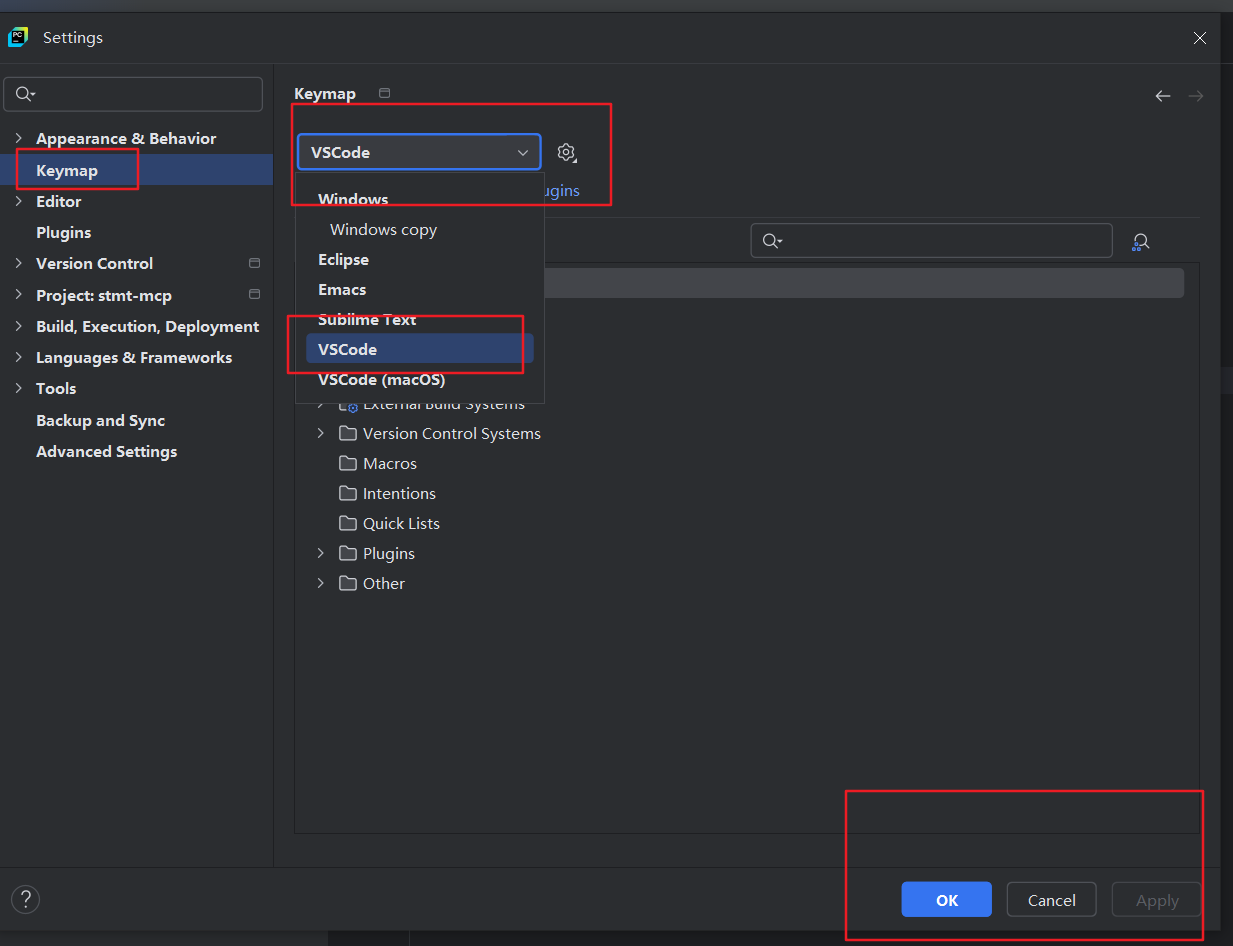Open the Plugins settings page in the sidebar
1233x946 pixels.
(136, 232)
